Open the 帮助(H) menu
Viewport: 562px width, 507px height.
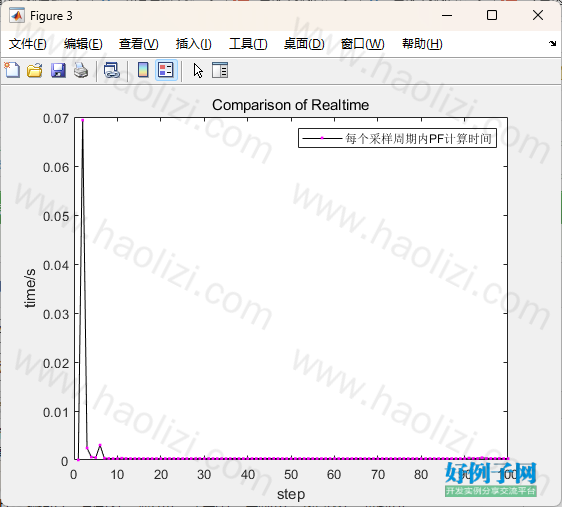(422, 44)
